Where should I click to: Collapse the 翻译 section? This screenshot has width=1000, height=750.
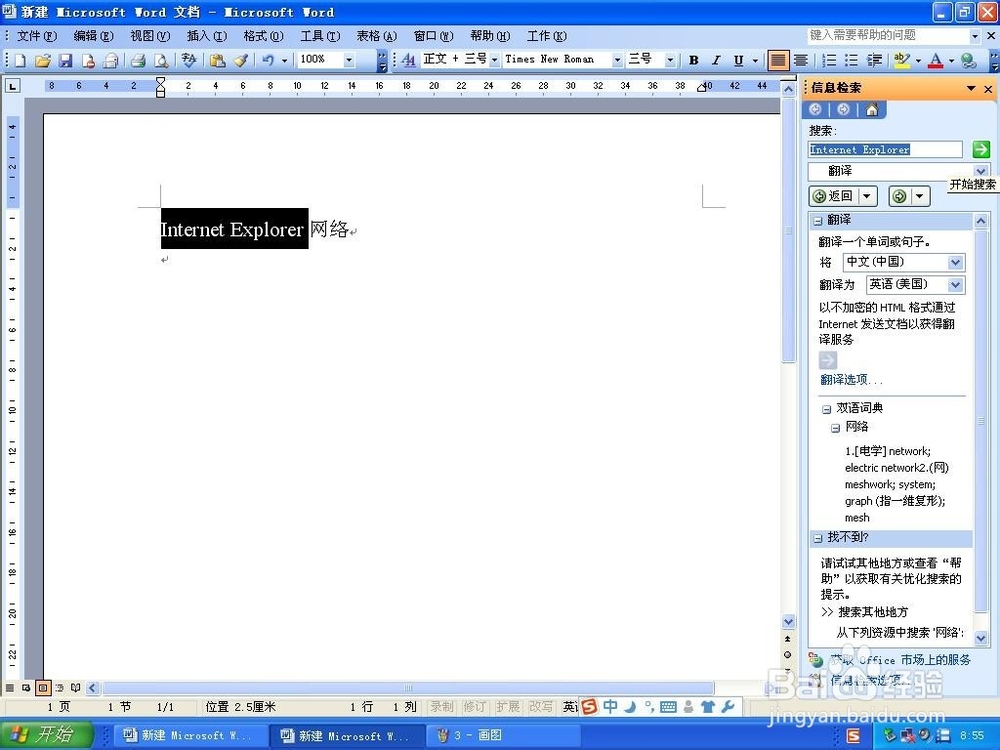[x=818, y=221]
